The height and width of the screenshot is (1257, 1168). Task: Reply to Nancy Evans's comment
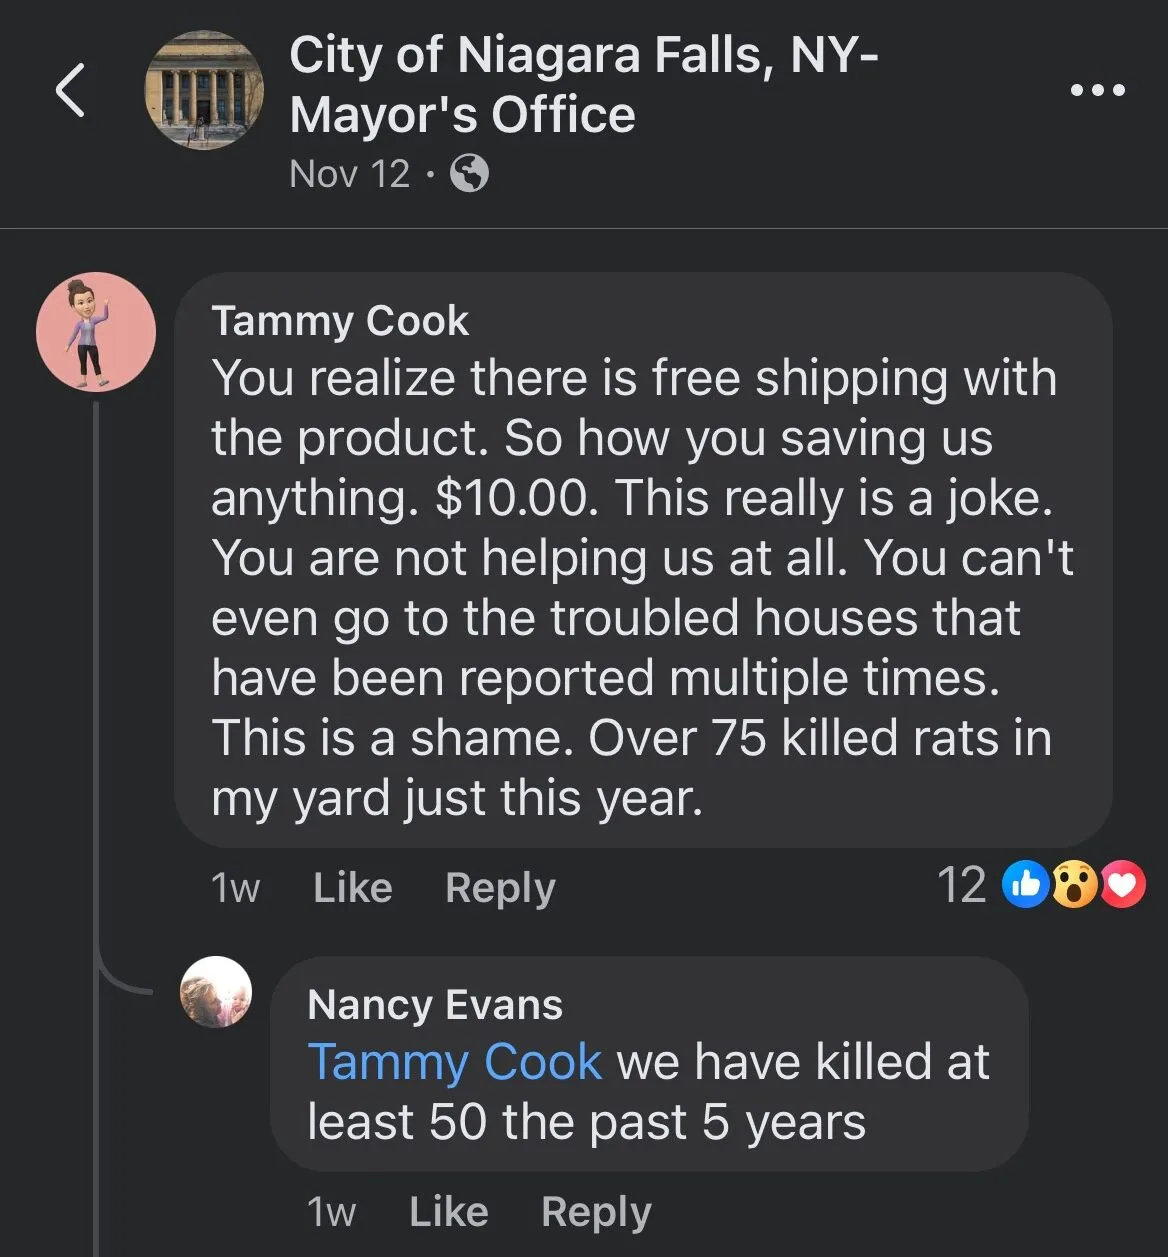[x=596, y=1212]
